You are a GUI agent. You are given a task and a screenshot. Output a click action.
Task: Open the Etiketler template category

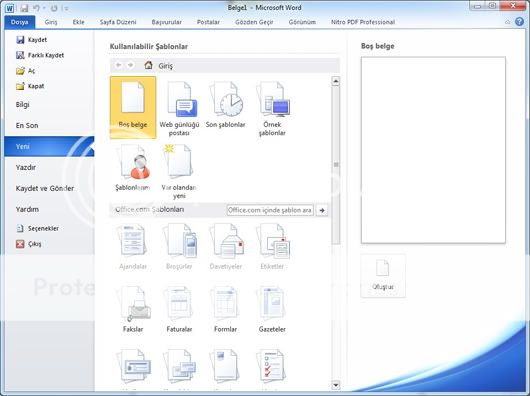pos(272,247)
